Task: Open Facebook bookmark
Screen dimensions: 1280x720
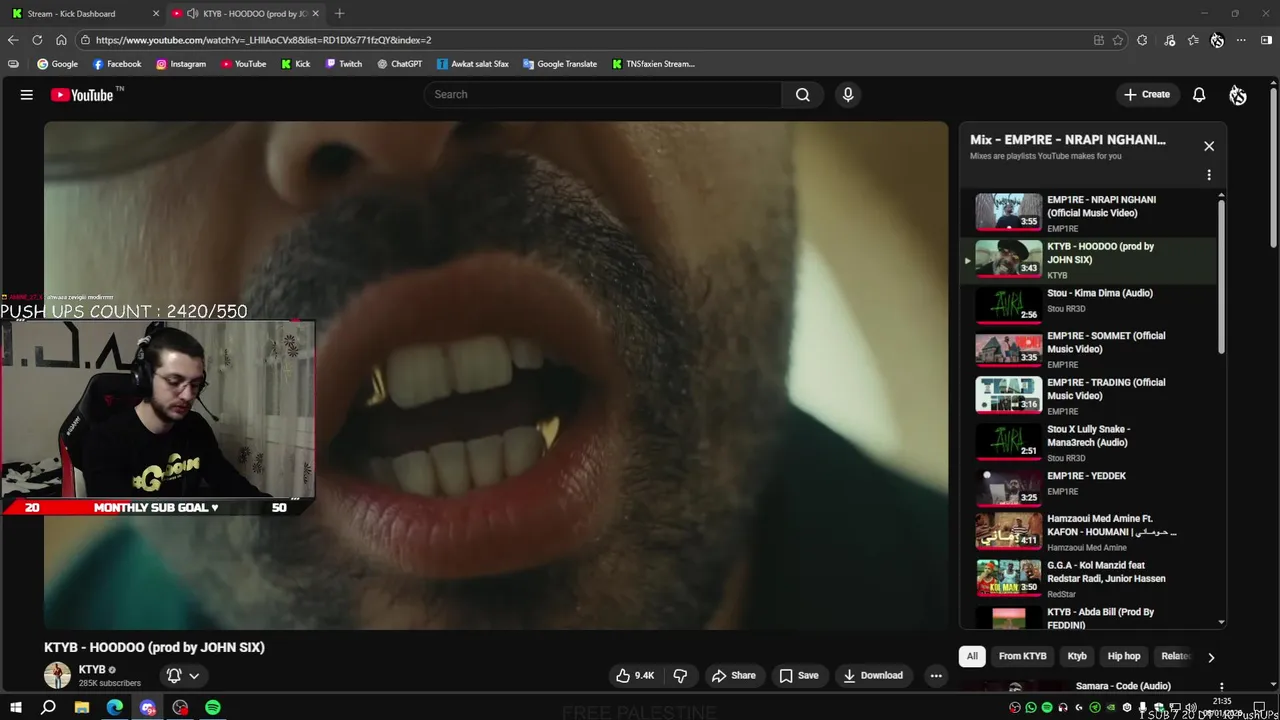Action: point(117,64)
